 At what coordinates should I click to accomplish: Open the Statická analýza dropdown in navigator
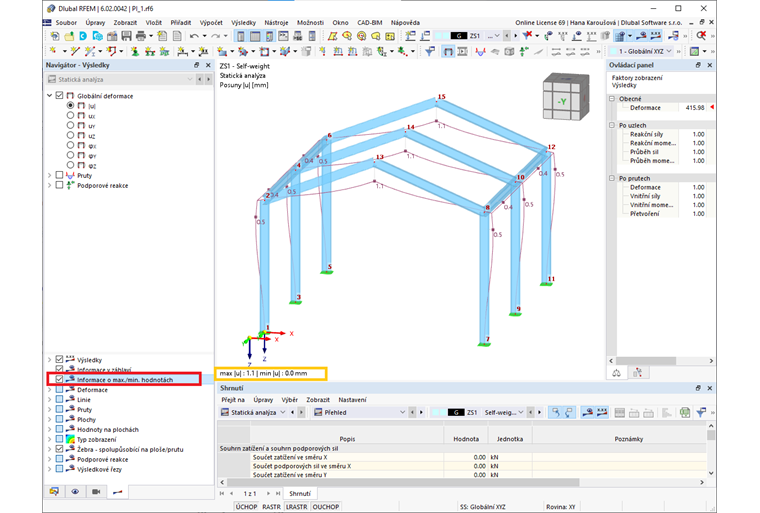tap(120, 79)
